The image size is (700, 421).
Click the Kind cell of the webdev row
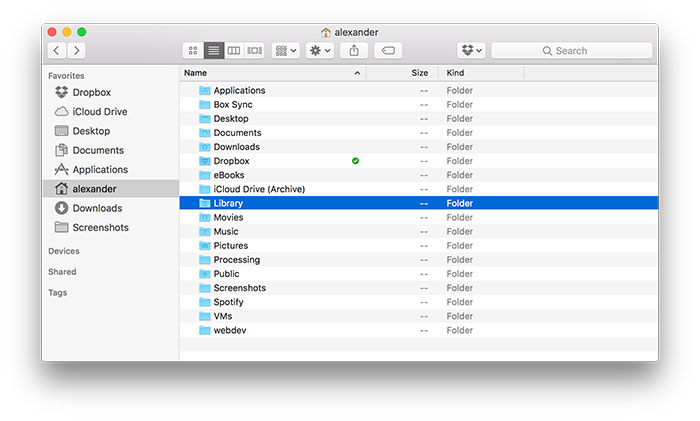click(x=459, y=330)
